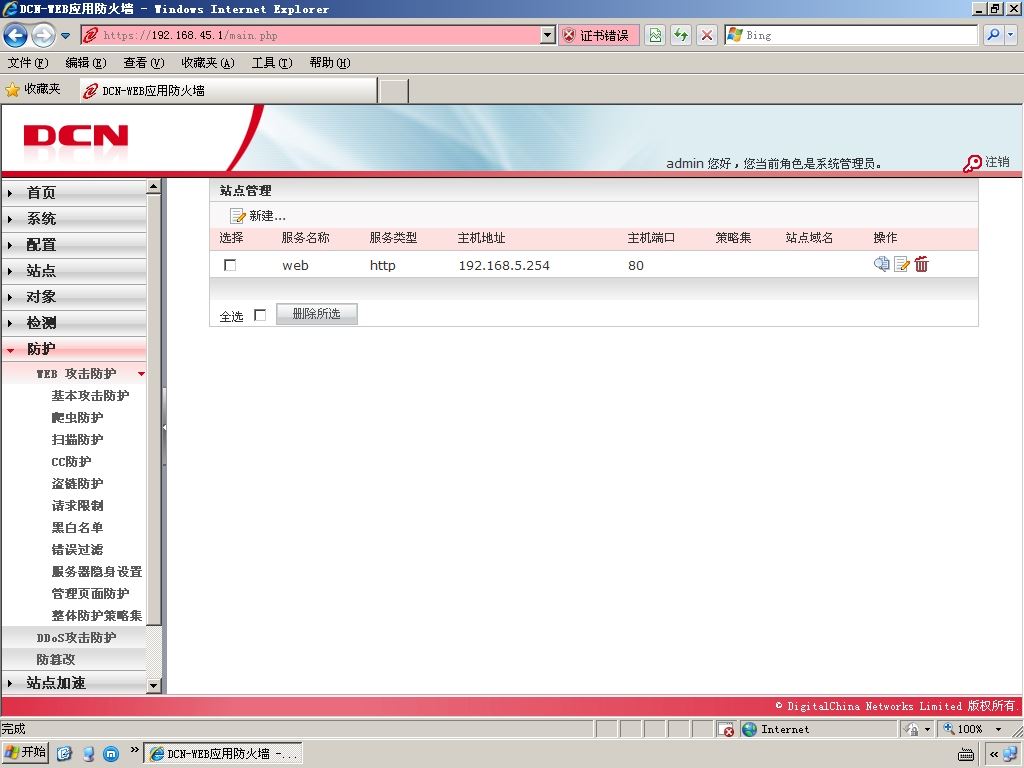Expand the 首页 menu section
Viewport: 1024px width, 768px height.
[x=74, y=193]
